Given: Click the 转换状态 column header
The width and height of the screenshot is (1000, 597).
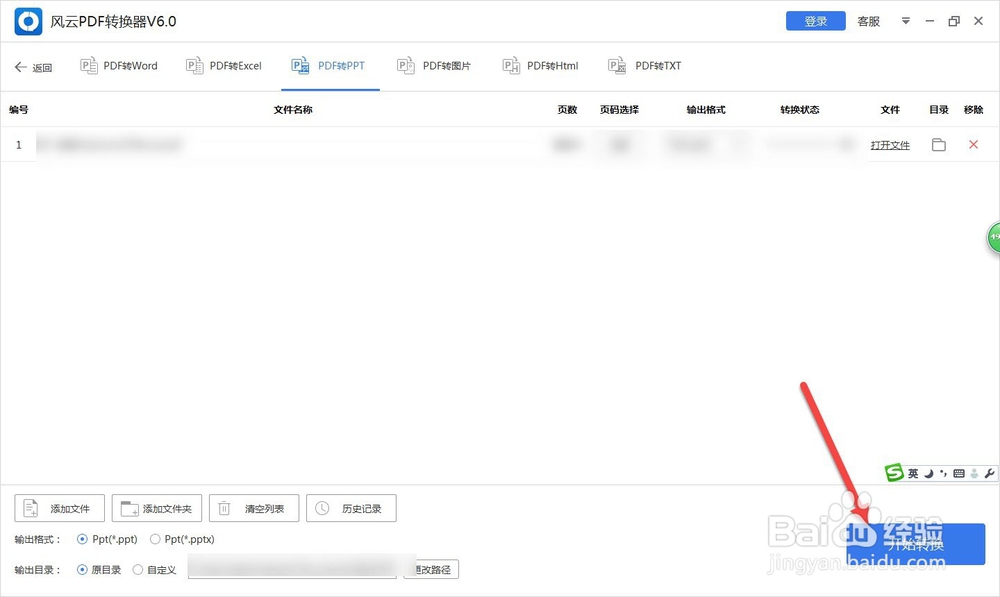Looking at the screenshot, I should 800,110.
